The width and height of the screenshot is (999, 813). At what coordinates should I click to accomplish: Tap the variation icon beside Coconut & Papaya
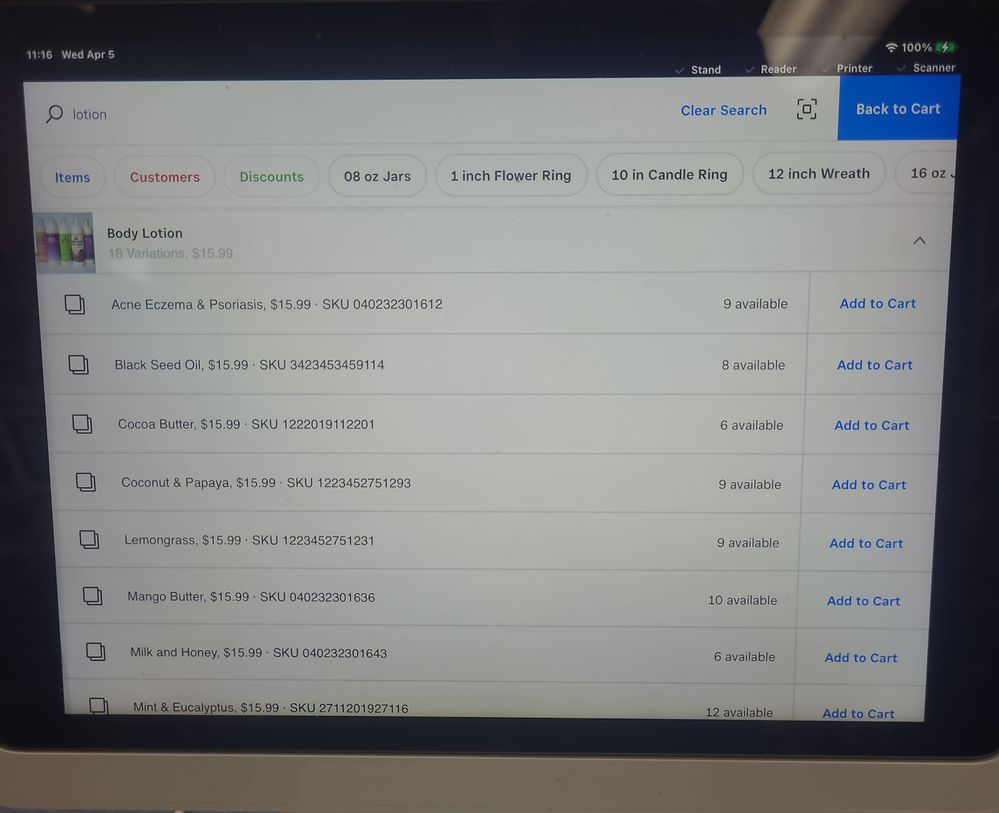[x=86, y=483]
